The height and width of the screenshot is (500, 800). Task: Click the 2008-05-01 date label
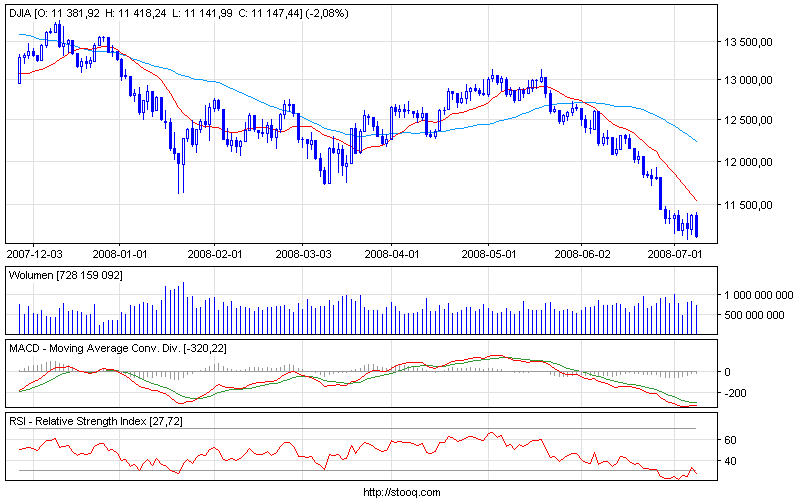point(489,254)
